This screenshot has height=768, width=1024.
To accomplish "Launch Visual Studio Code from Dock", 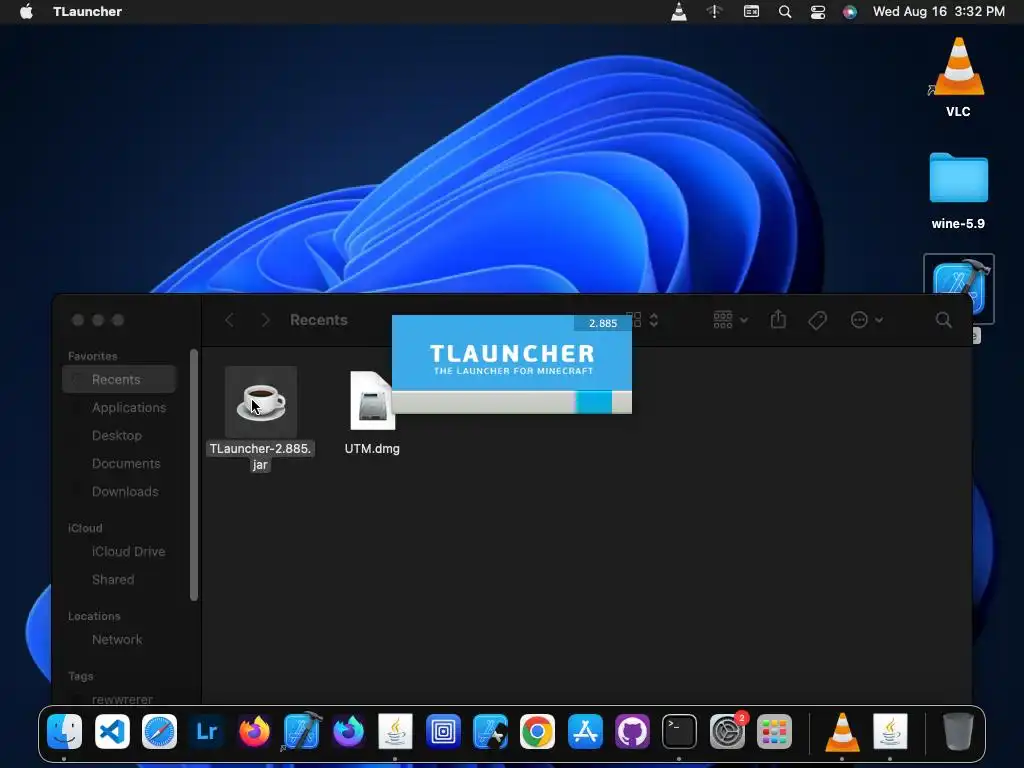I will pos(112,731).
